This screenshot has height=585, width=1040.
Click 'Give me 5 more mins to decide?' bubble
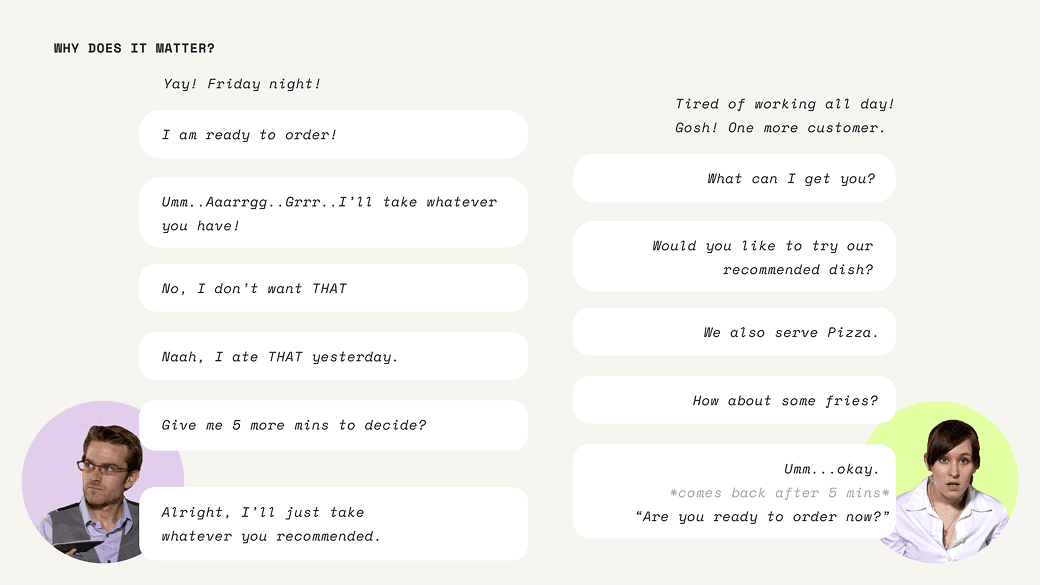click(334, 425)
